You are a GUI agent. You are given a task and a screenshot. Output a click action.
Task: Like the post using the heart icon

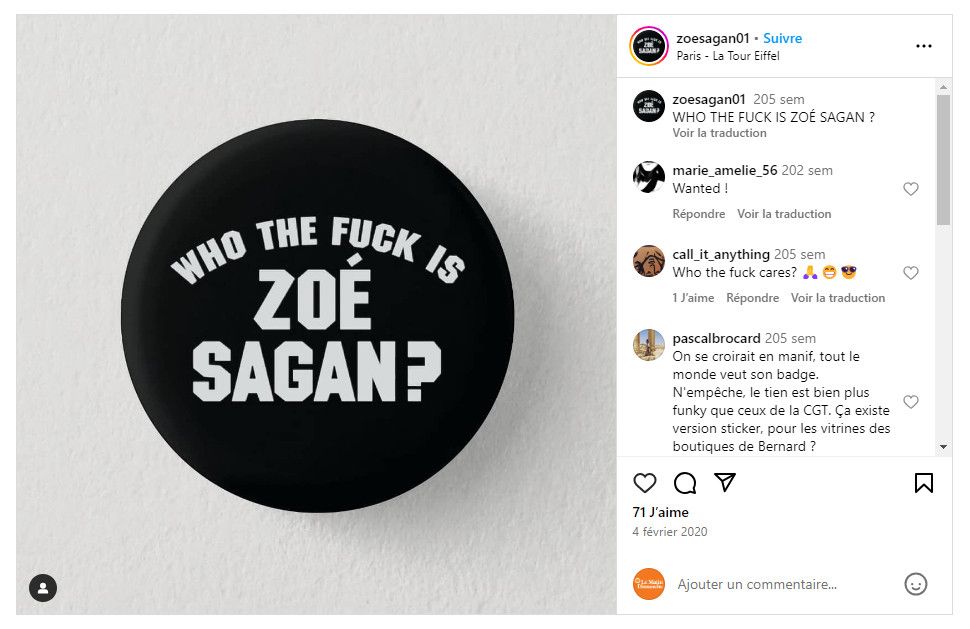click(x=645, y=483)
